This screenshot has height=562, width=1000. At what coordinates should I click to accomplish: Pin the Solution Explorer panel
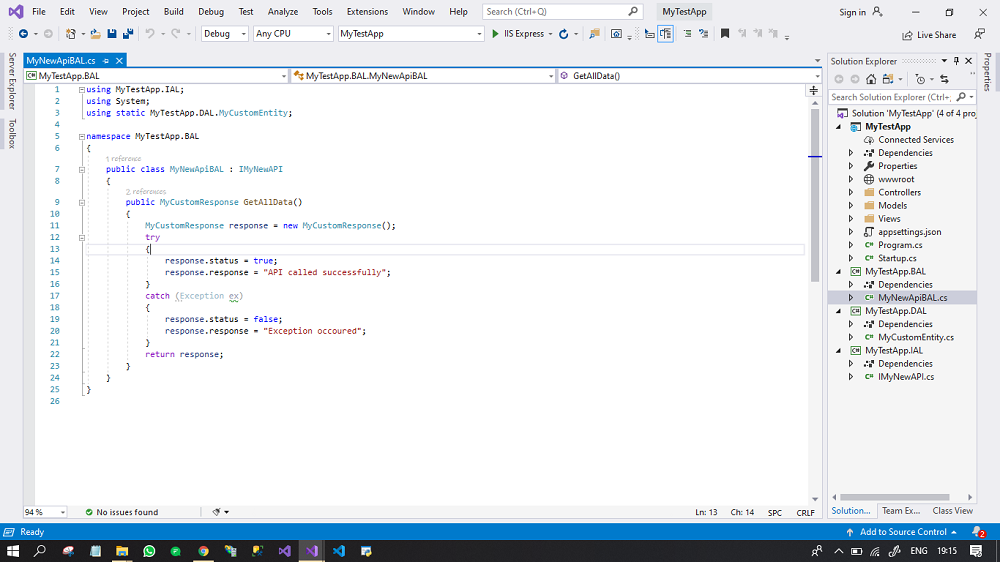(x=956, y=62)
